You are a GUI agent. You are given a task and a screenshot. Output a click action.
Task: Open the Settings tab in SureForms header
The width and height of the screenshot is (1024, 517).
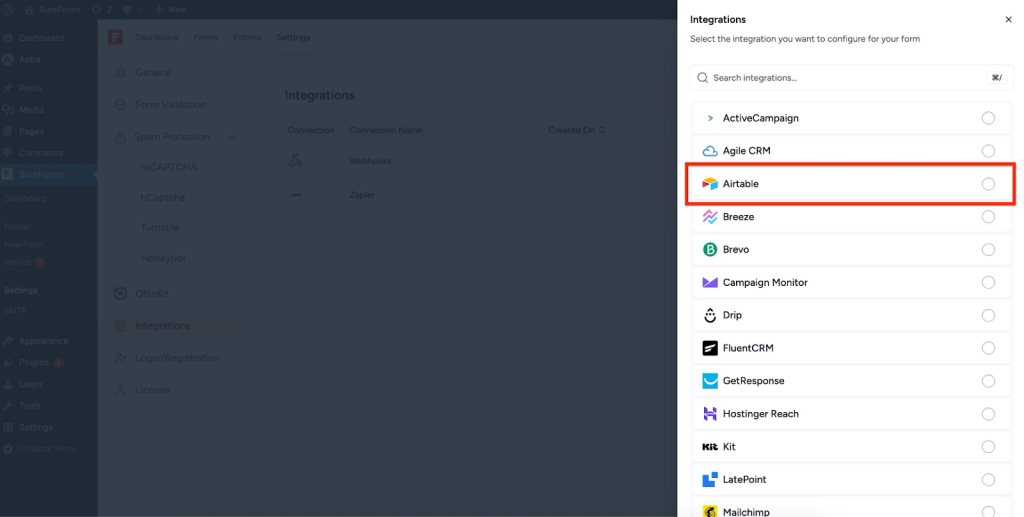coord(293,37)
